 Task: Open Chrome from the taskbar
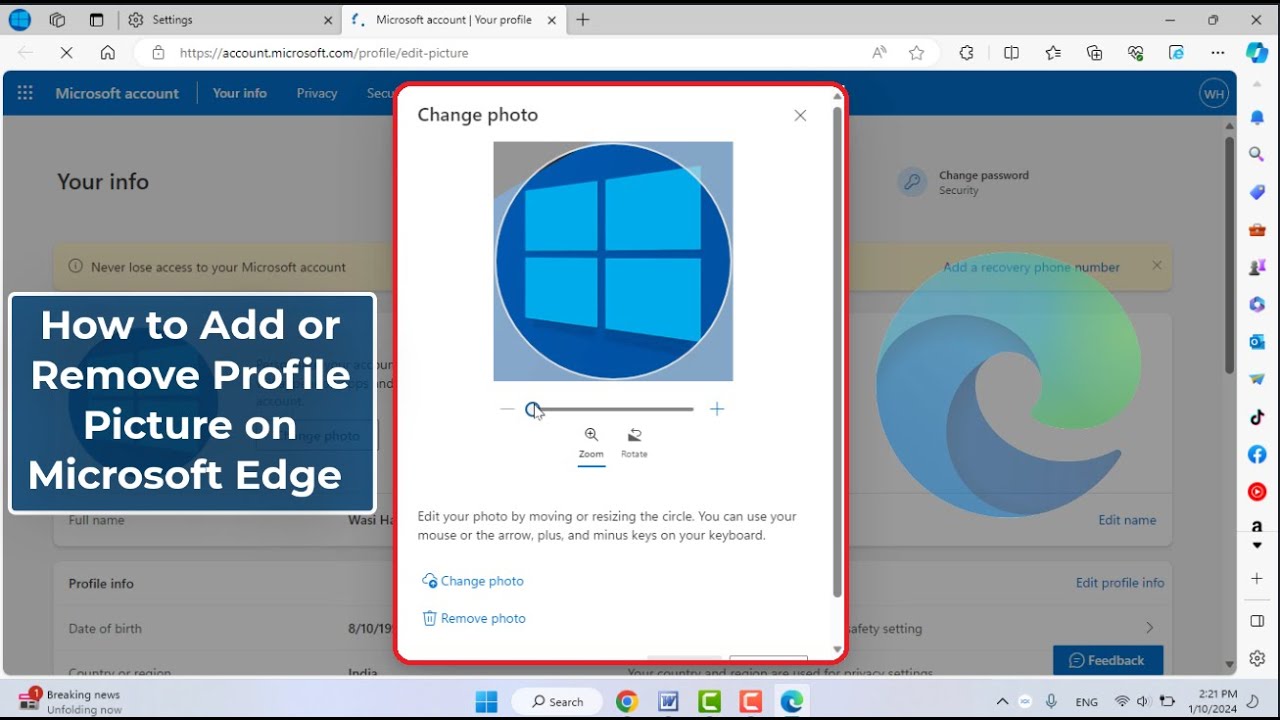[627, 701]
